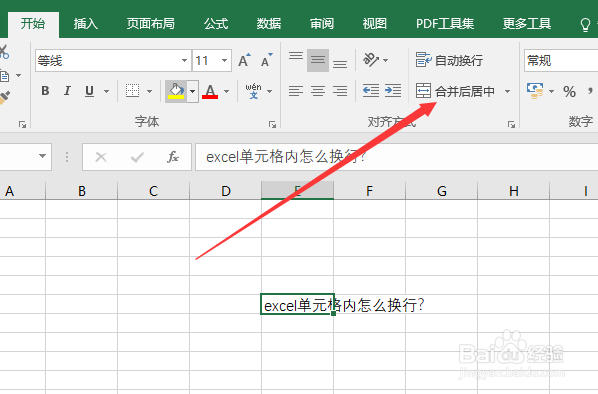598x394 pixels.
Task: Open the name box dropdown arrow
Action: (x=42, y=156)
